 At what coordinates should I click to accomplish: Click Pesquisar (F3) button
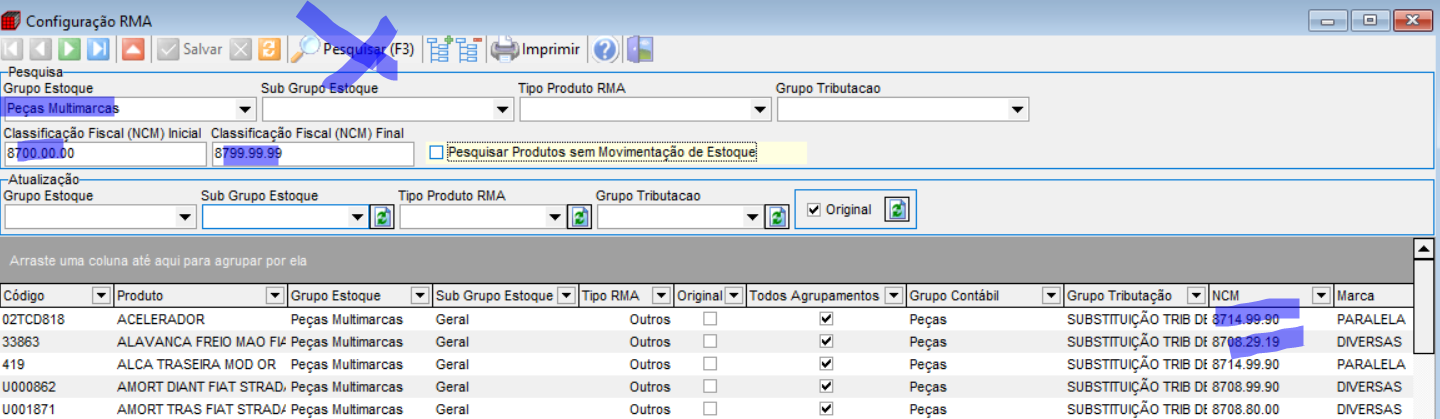point(353,49)
